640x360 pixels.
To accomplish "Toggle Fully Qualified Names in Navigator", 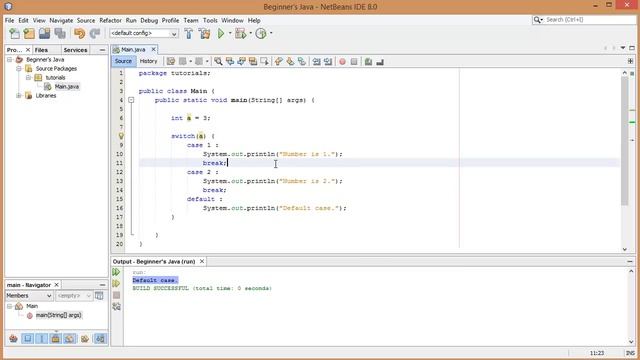I will (x=84, y=338).
